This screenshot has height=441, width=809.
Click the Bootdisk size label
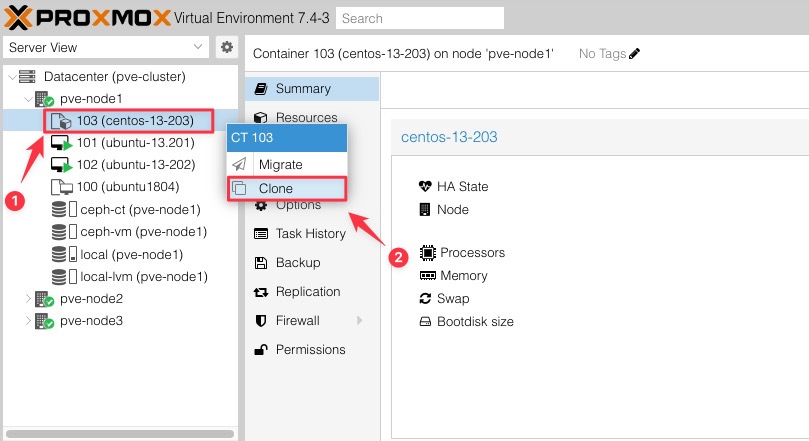coord(475,321)
